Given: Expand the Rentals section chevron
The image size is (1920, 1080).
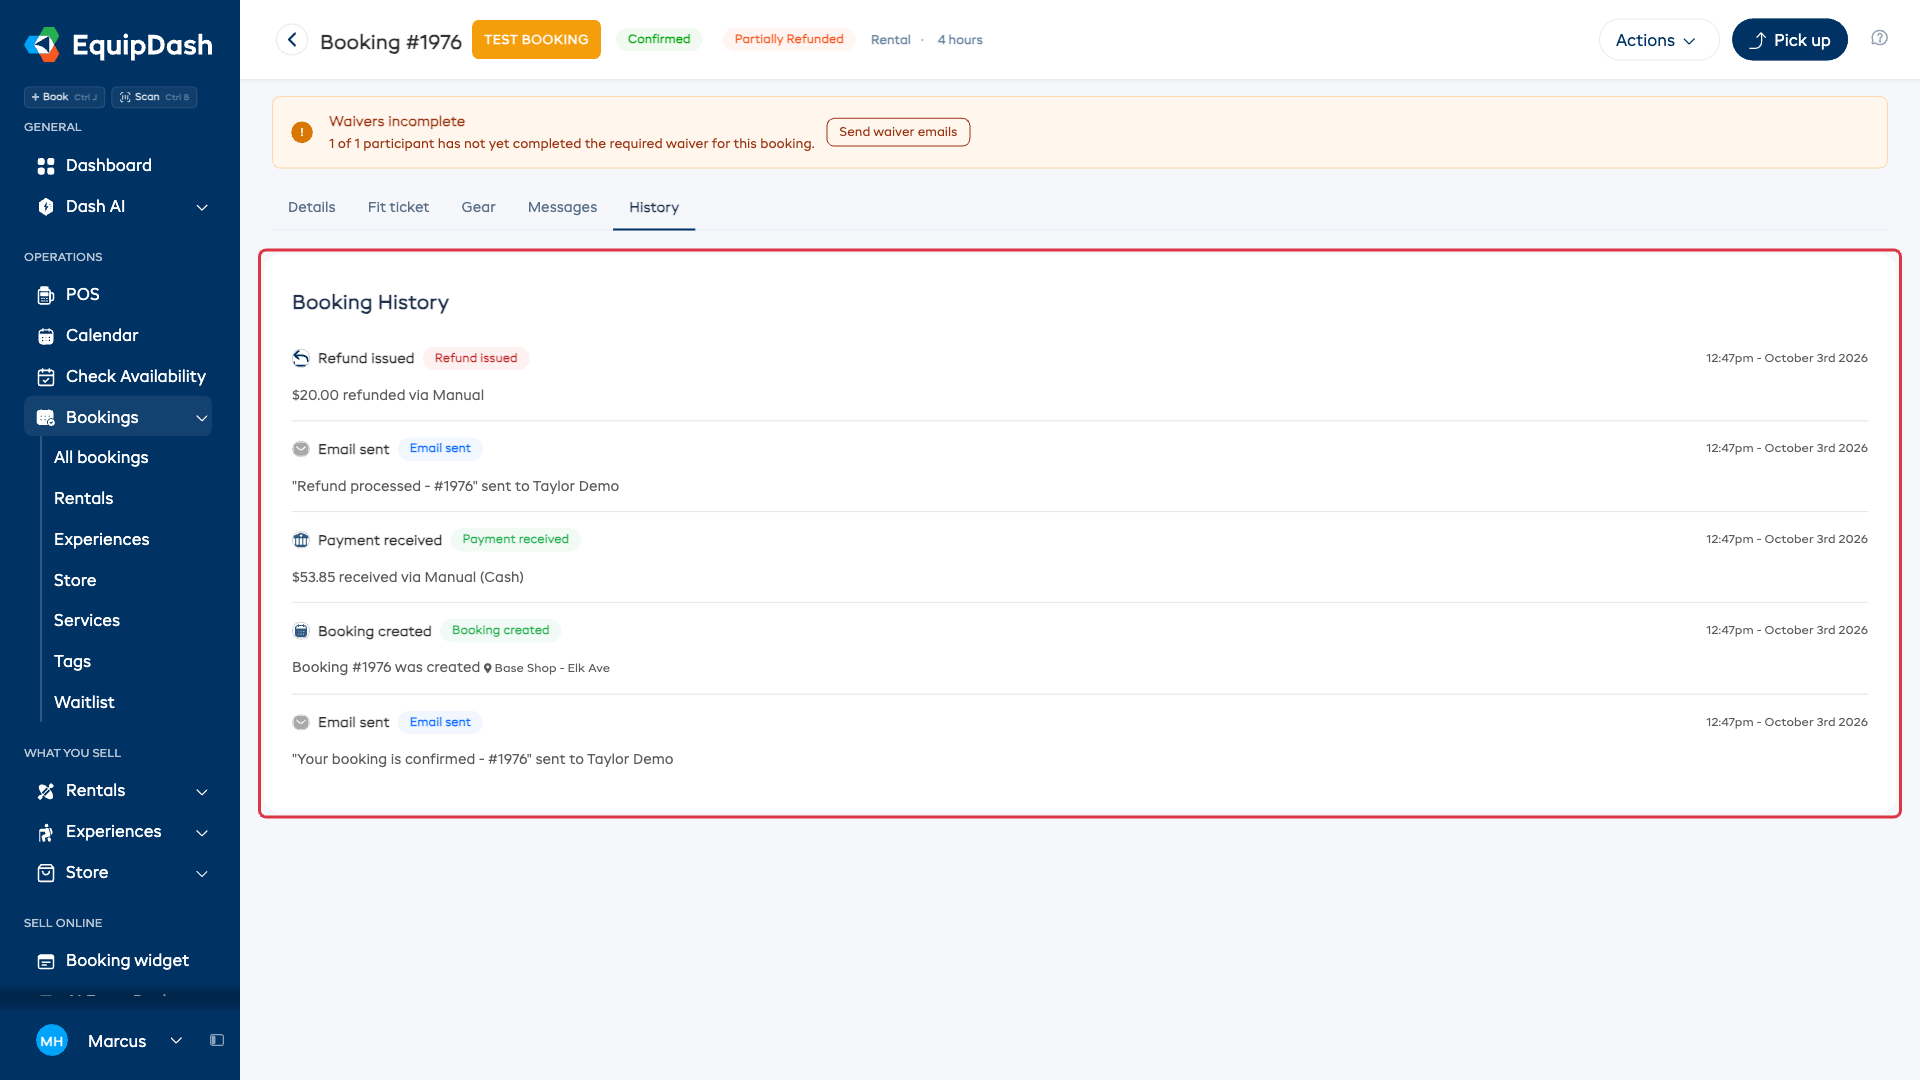Looking at the screenshot, I should click(x=202, y=791).
